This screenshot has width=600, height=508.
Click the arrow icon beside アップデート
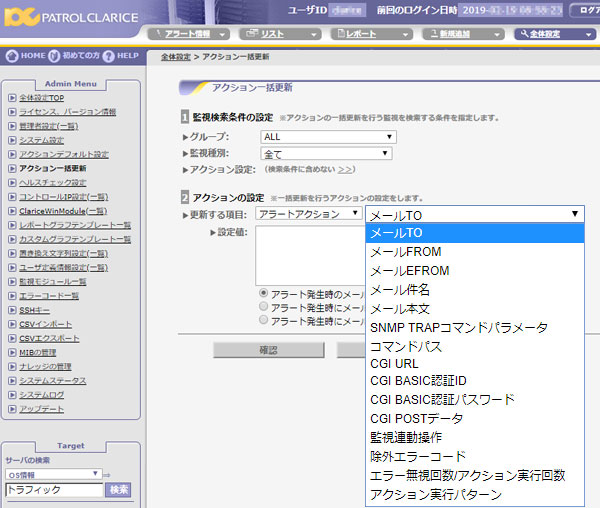(12, 409)
